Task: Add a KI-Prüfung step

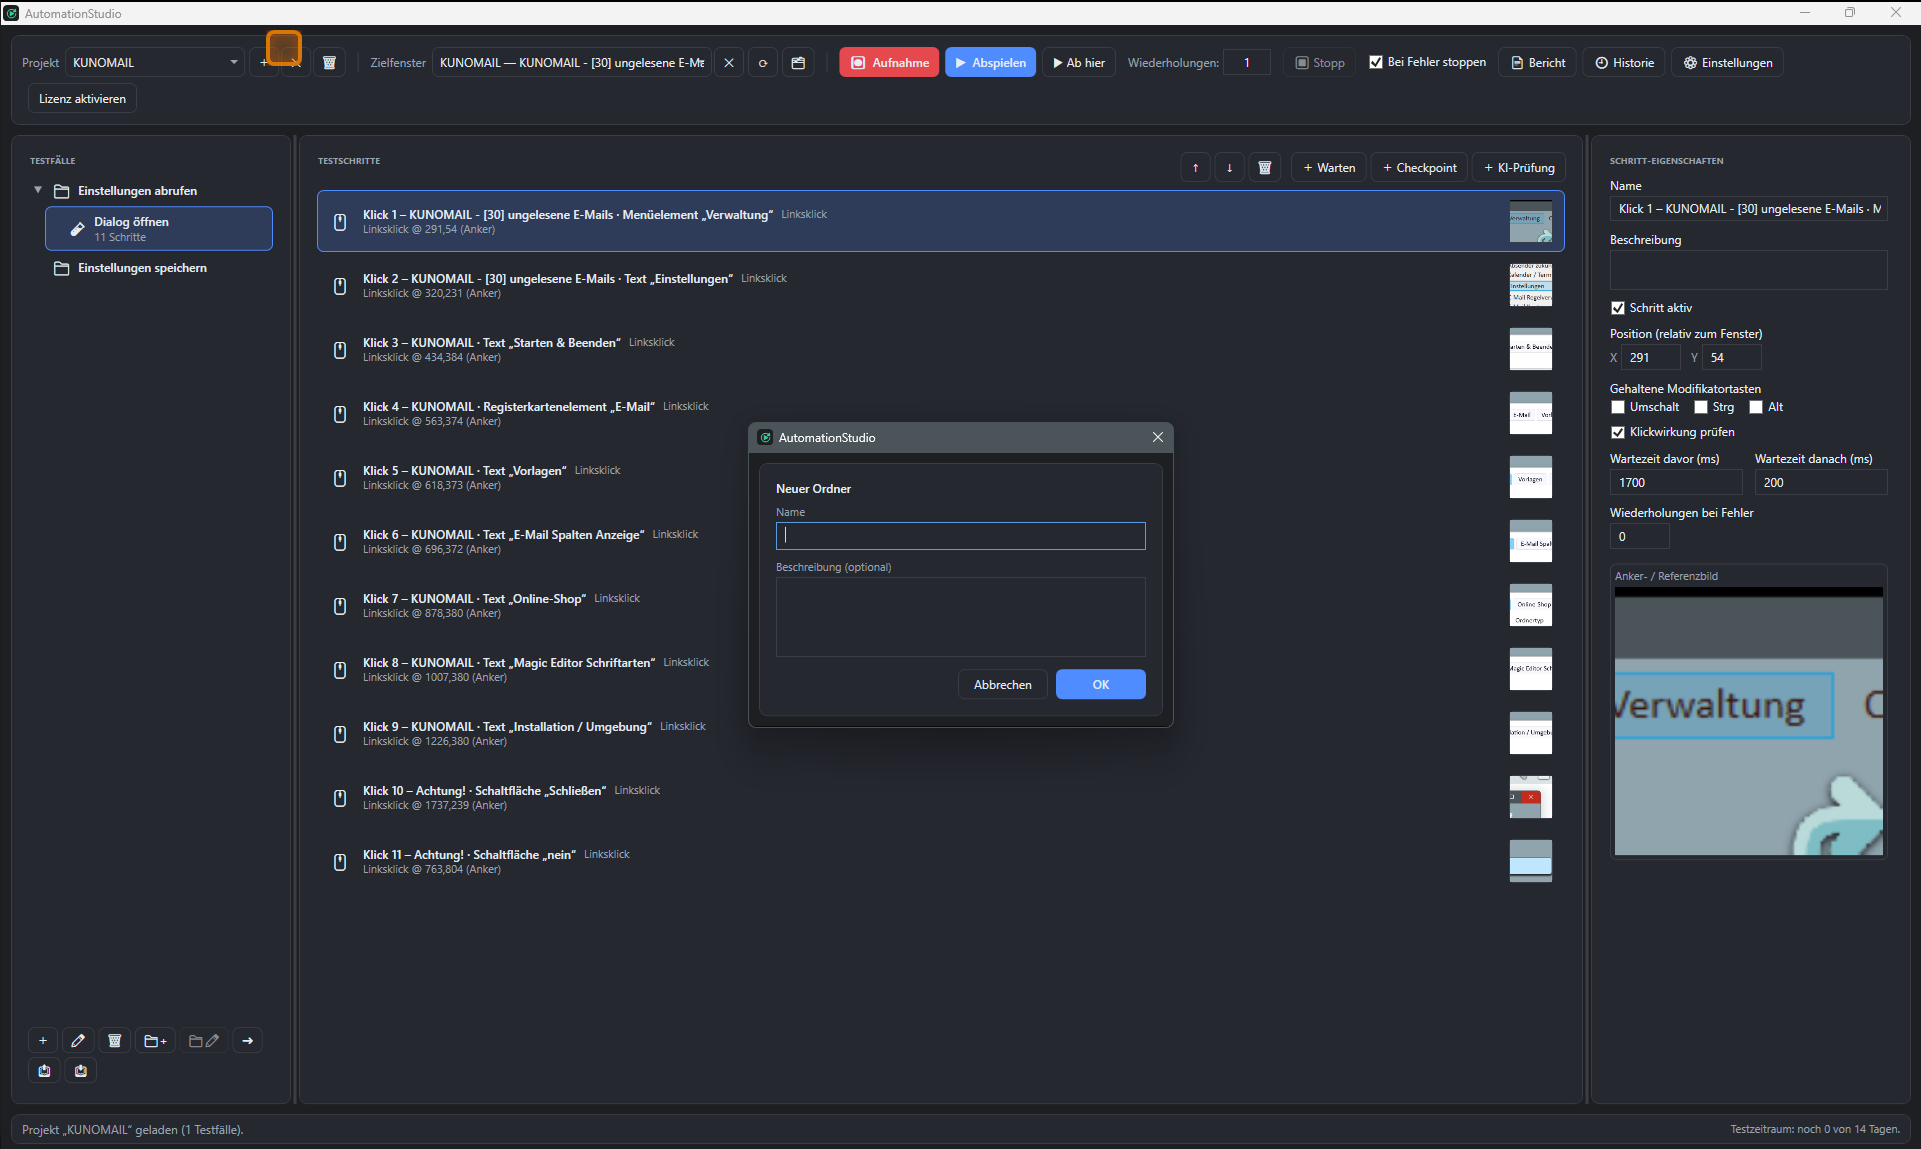Action: (1519, 168)
